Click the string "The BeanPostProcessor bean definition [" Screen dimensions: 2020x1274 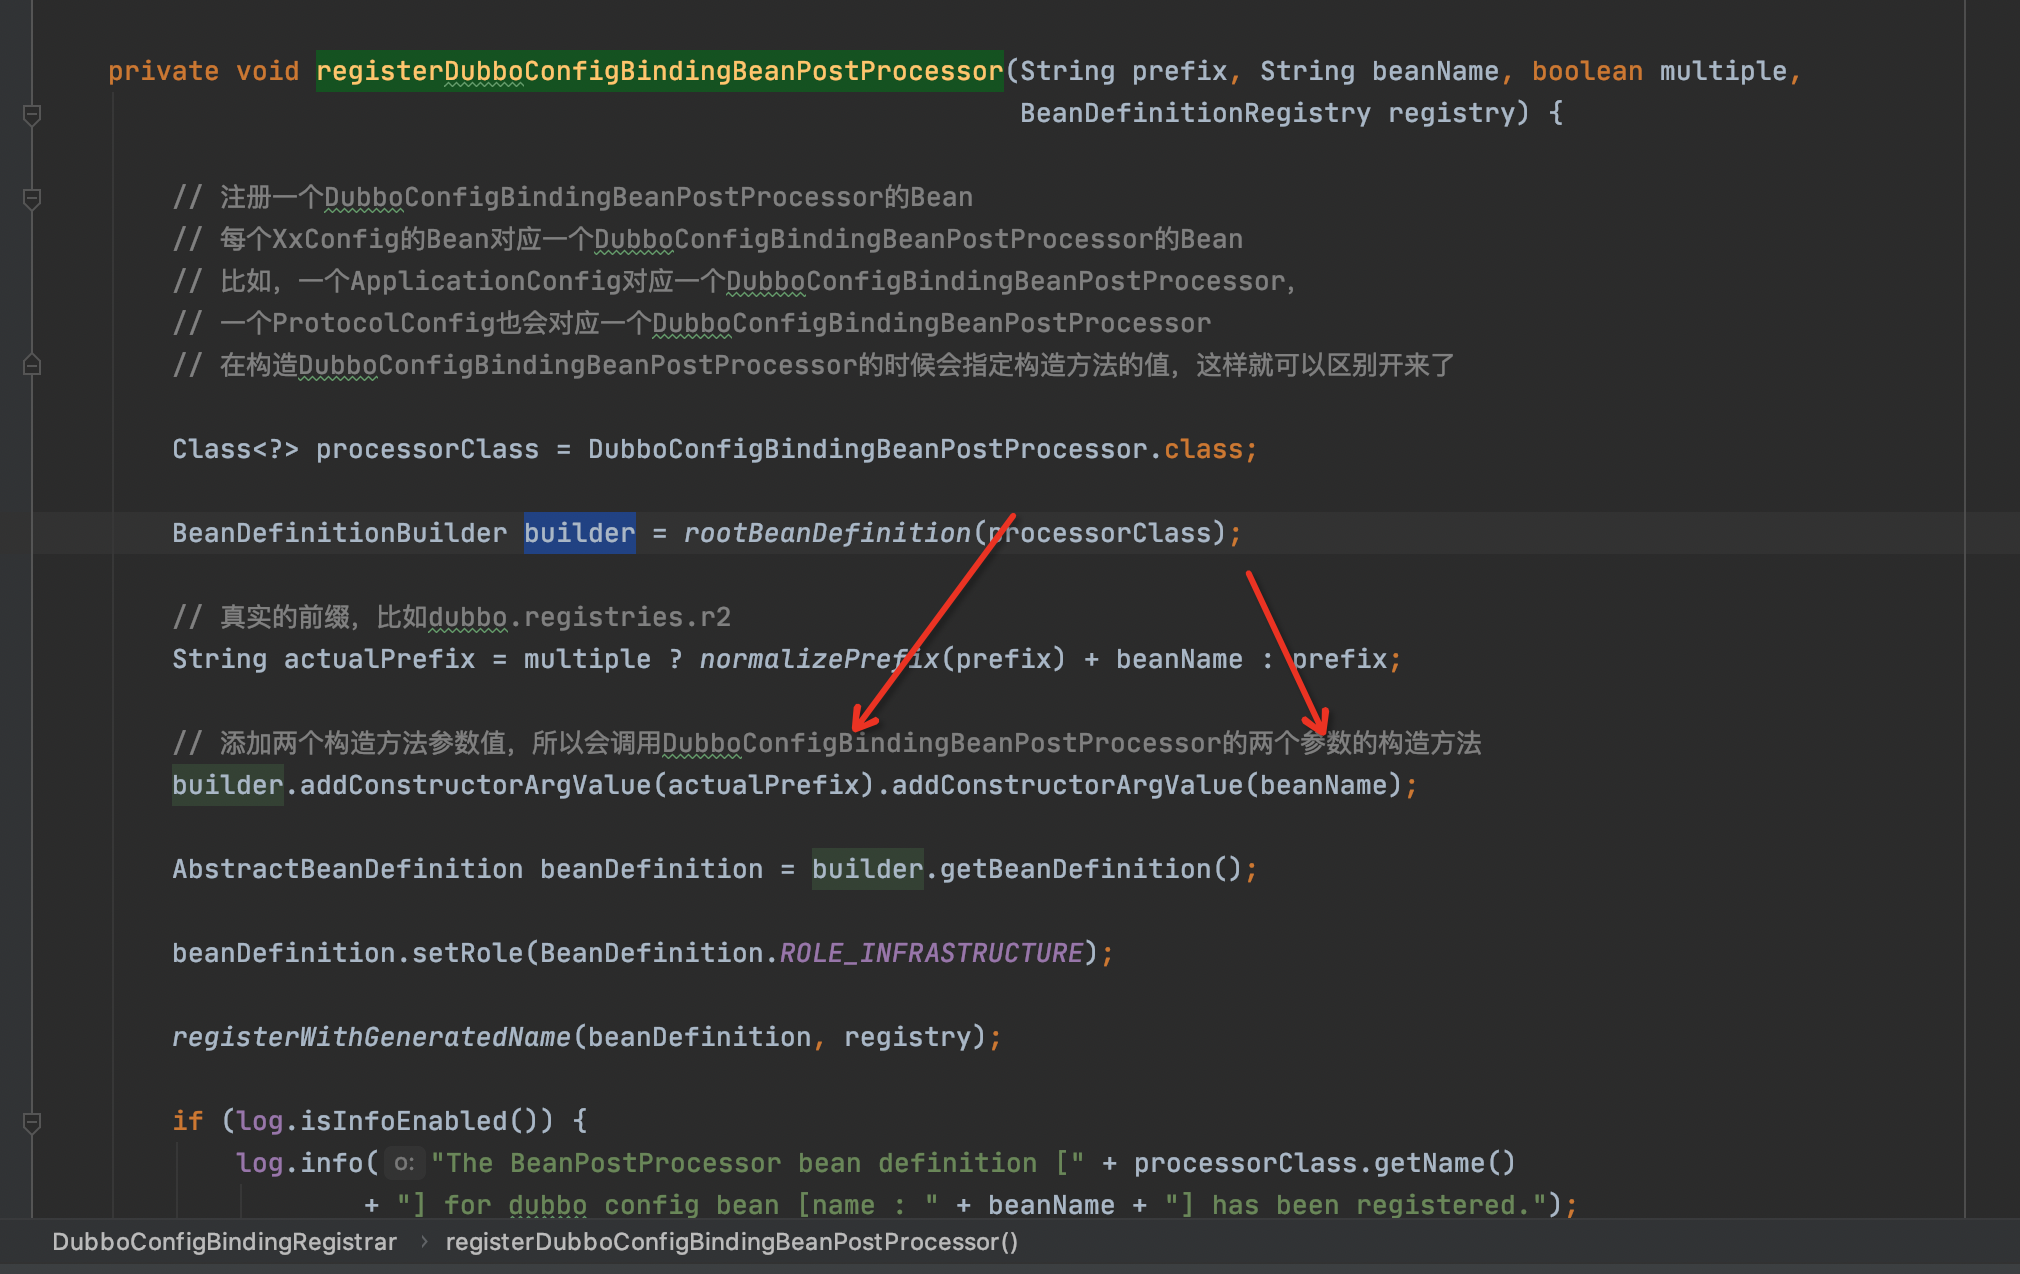click(x=758, y=1163)
